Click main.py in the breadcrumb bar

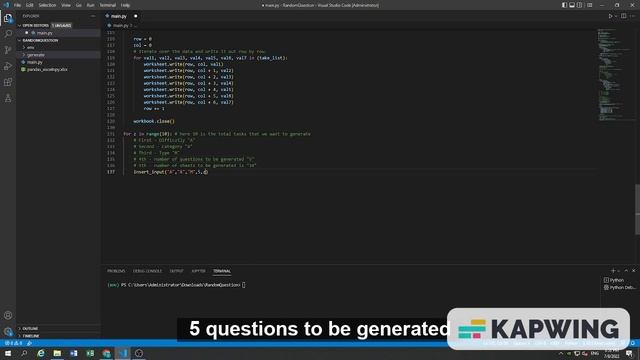(121, 25)
